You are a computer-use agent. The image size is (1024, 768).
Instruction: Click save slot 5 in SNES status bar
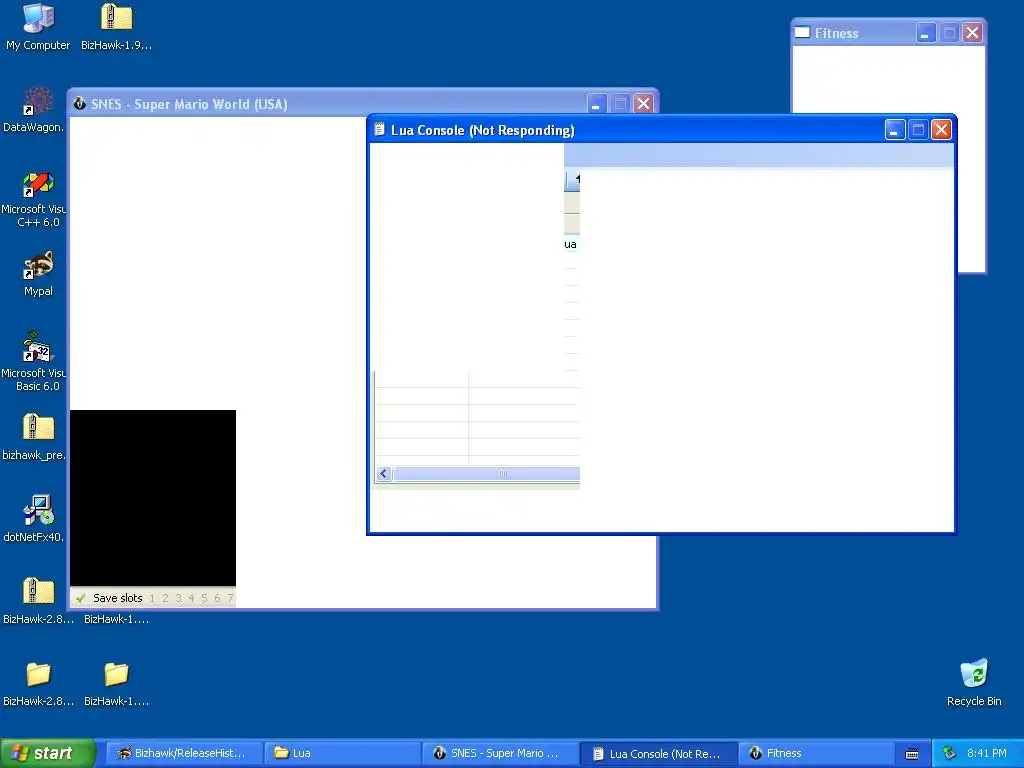click(204, 598)
